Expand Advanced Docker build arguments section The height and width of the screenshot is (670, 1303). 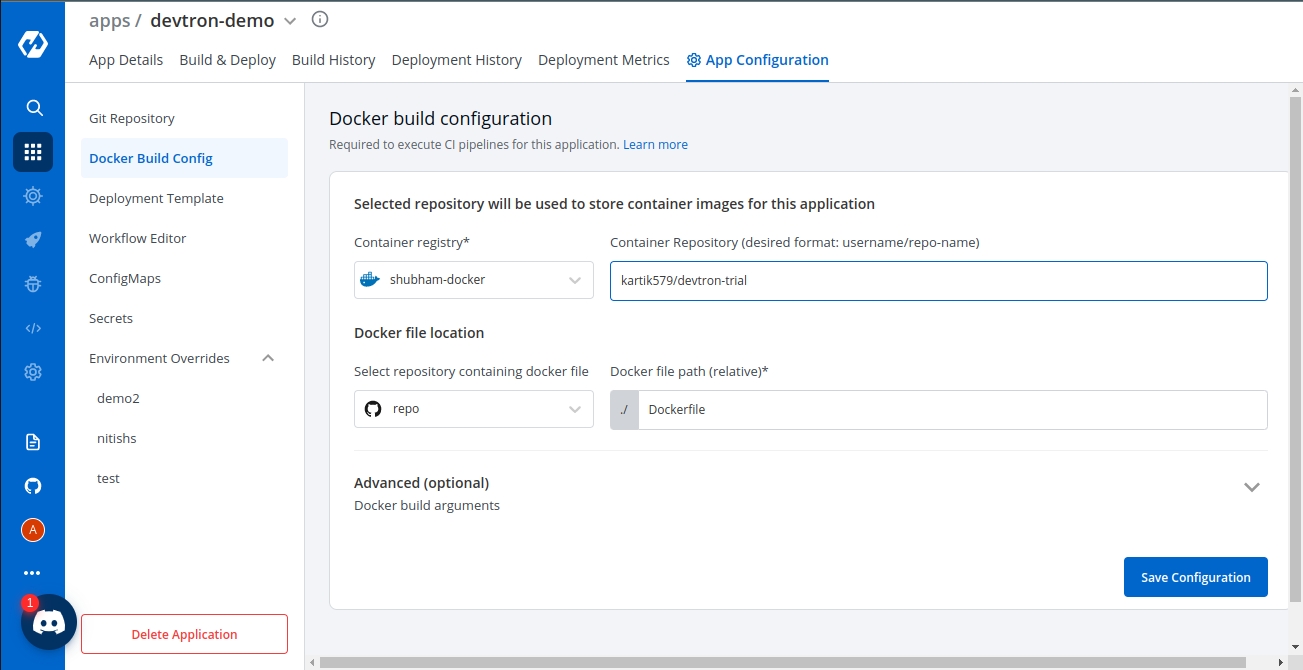coord(1251,487)
